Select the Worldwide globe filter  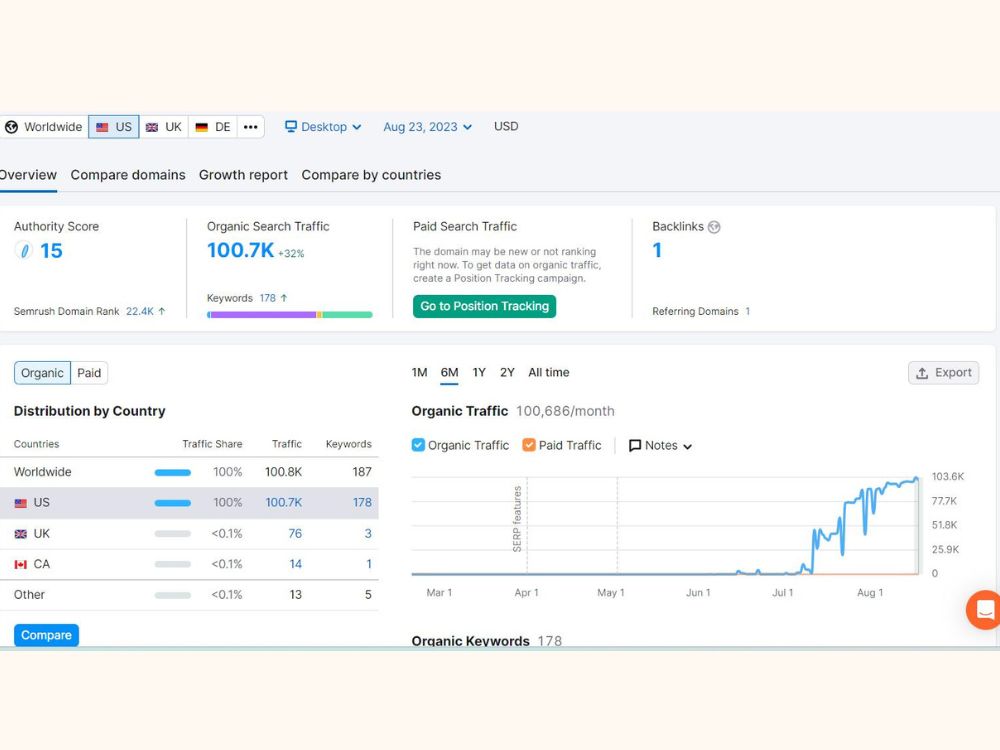(43, 127)
